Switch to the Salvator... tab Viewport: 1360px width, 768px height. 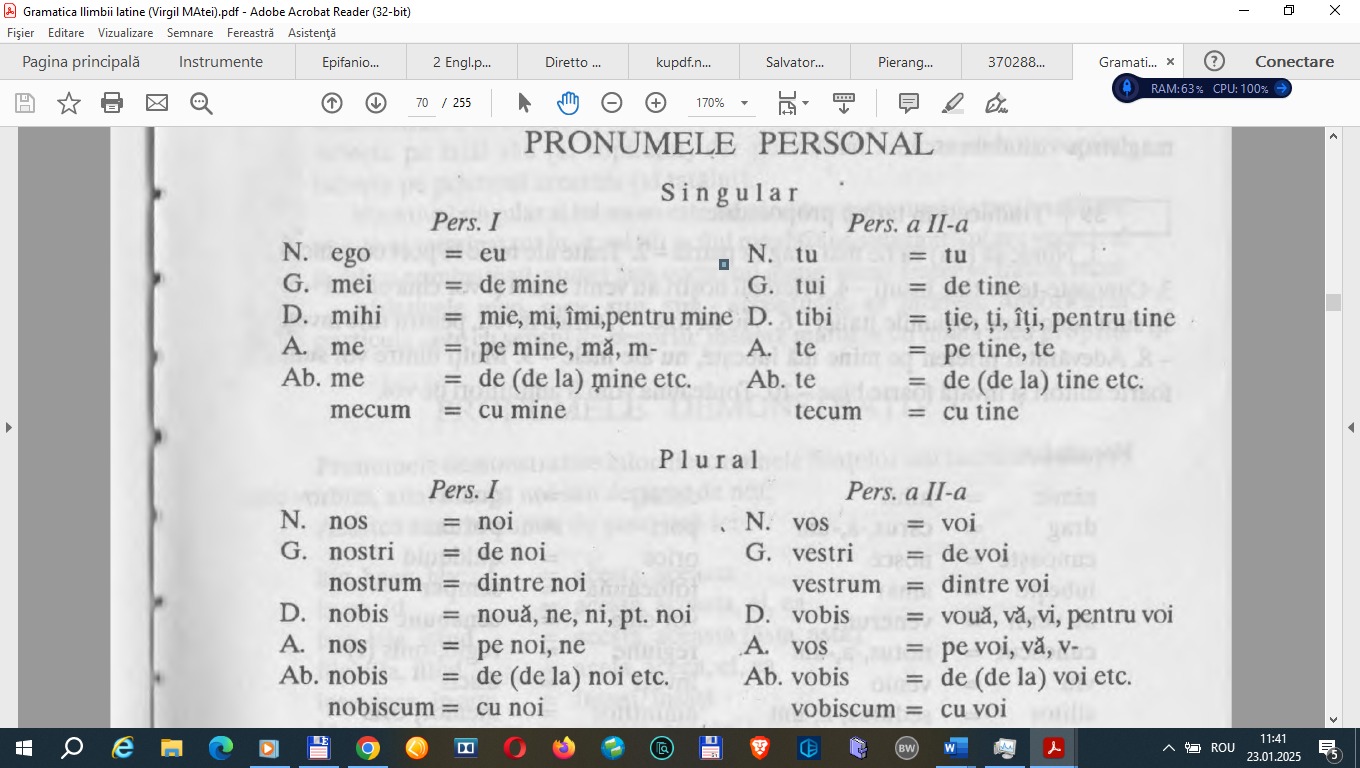click(795, 62)
